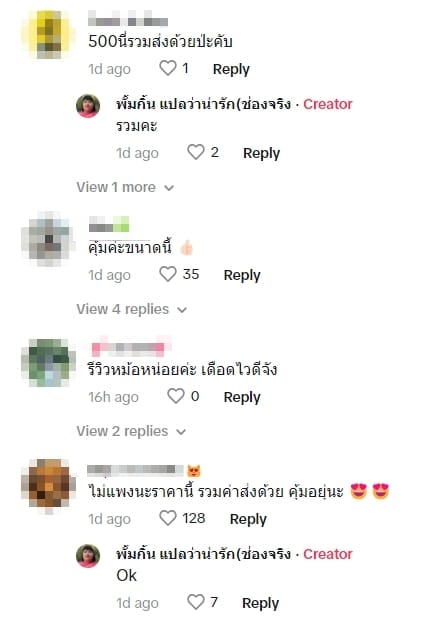
Task: Like the comment starting with 500
Action: (x=167, y=68)
